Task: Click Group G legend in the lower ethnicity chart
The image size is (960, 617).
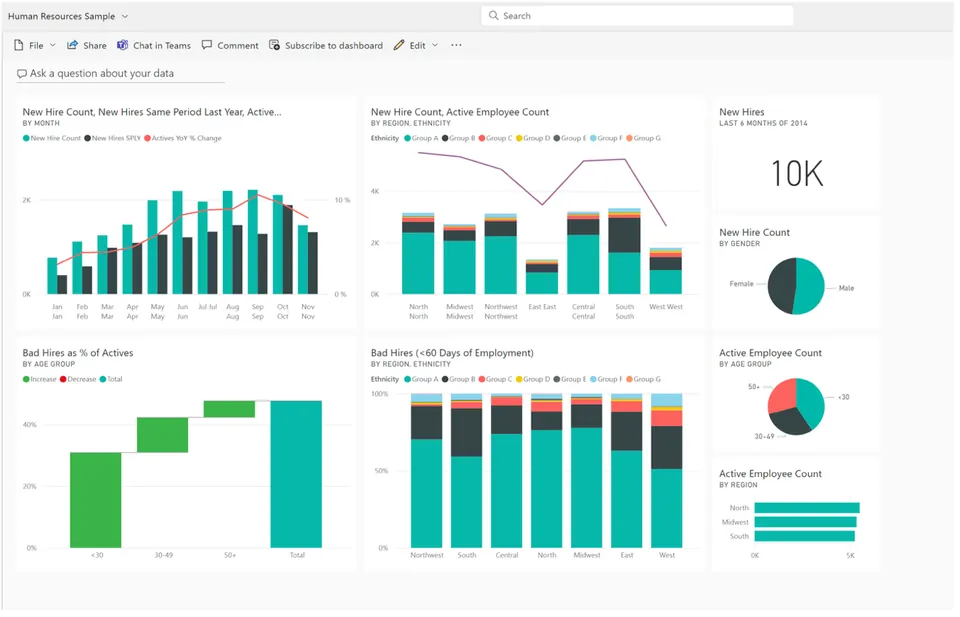Action: pyautogui.click(x=643, y=380)
